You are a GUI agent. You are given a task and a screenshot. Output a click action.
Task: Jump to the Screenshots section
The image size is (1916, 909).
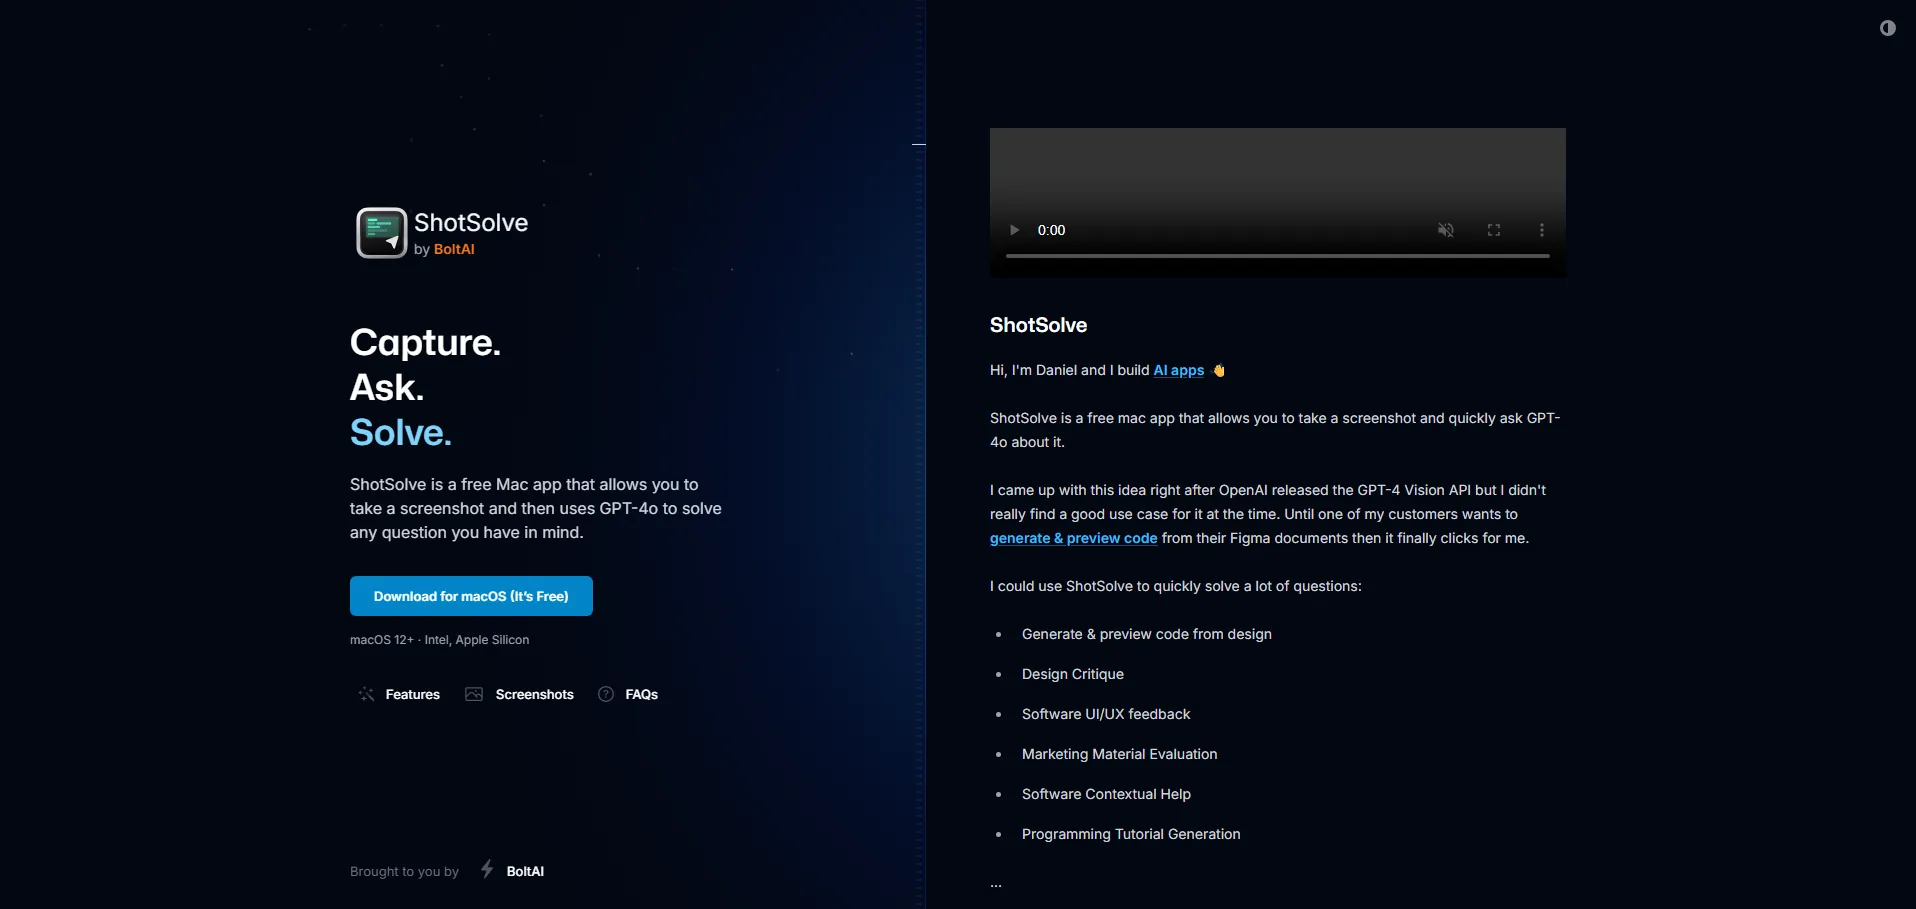tap(534, 694)
